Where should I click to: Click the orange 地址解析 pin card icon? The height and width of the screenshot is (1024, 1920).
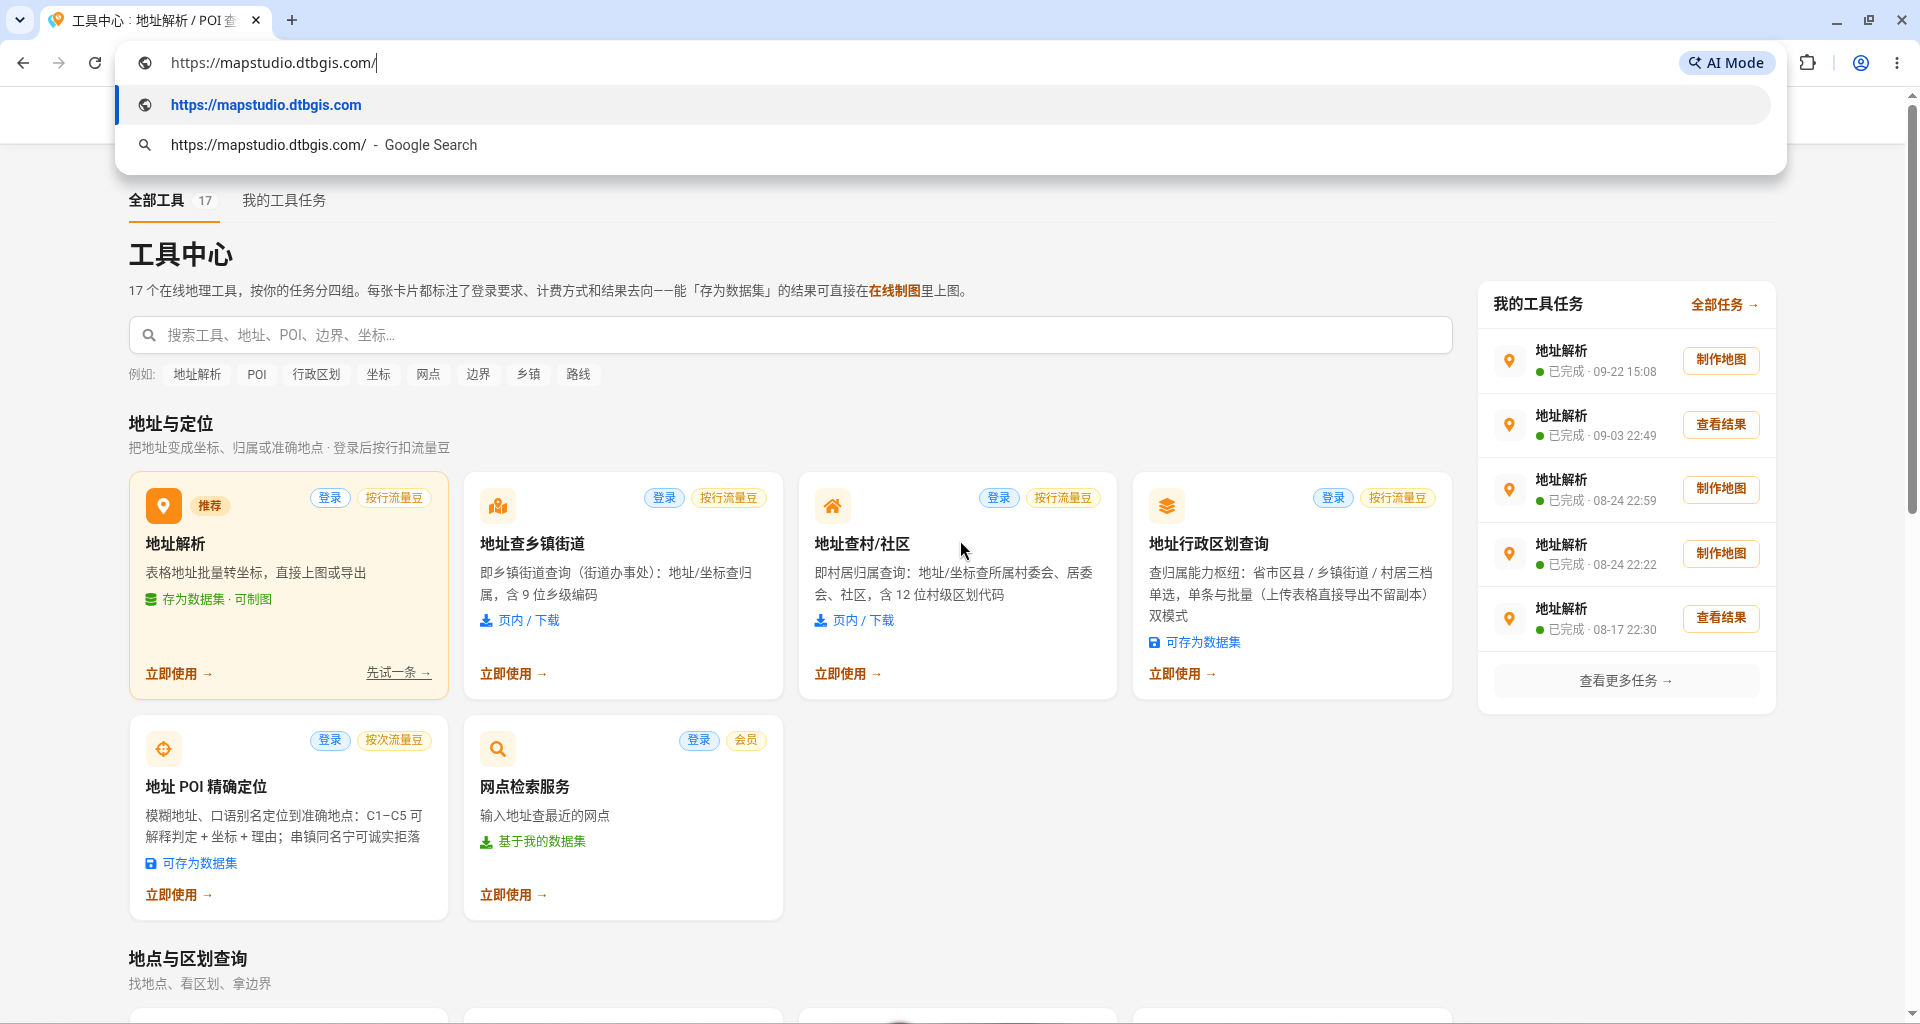(x=164, y=506)
